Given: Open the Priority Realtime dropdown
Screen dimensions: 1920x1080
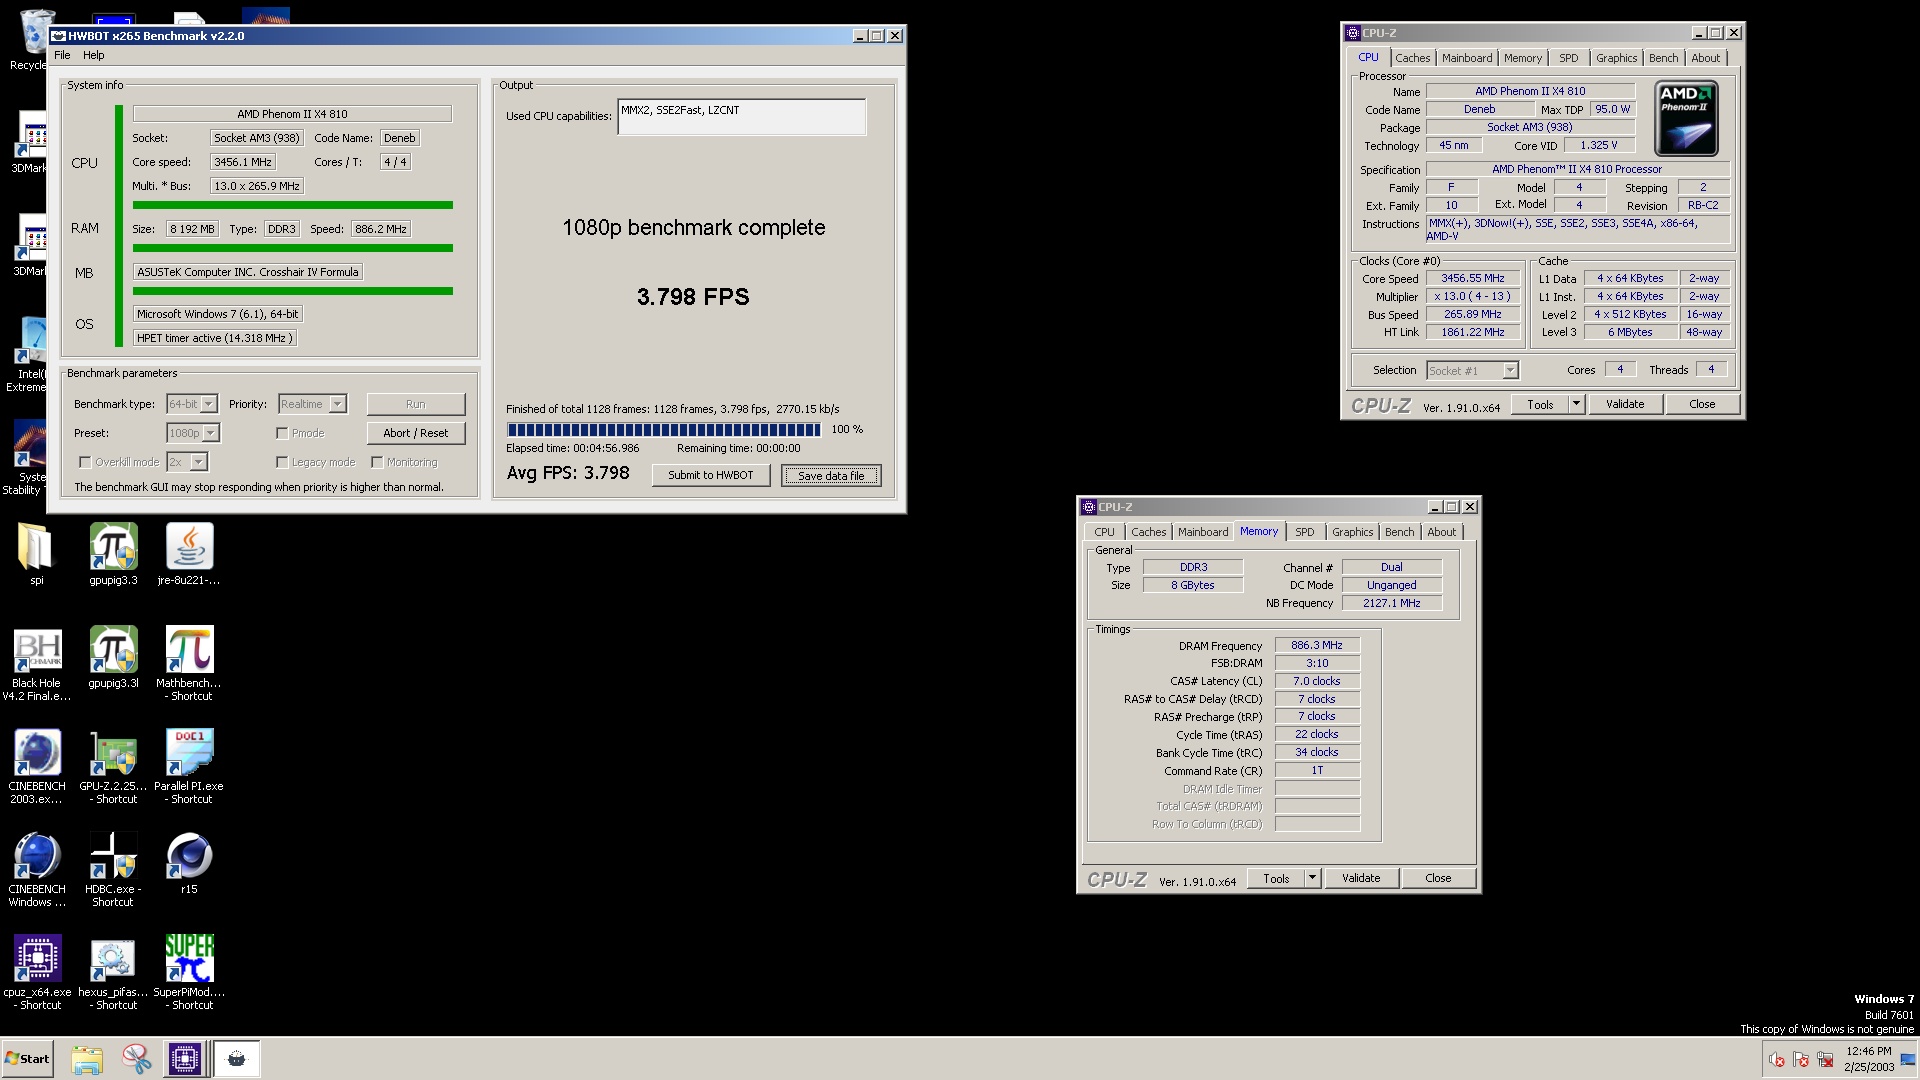Looking at the screenshot, I should click(x=312, y=404).
